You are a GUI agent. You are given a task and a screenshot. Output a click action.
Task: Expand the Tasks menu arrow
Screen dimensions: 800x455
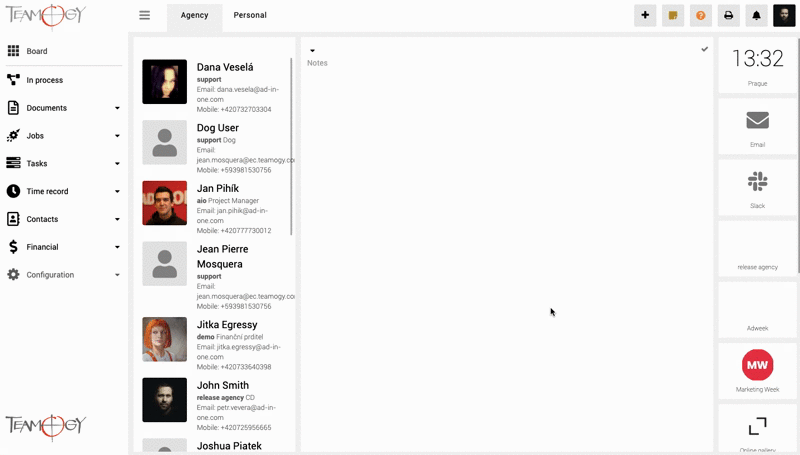pyautogui.click(x=117, y=164)
